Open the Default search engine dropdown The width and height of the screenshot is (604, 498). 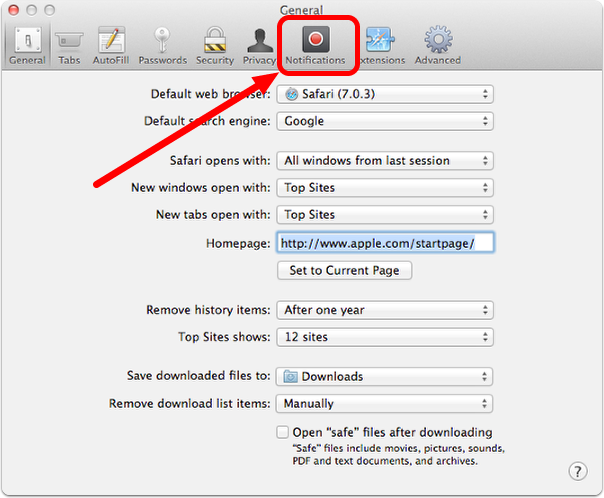(x=385, y=121)
